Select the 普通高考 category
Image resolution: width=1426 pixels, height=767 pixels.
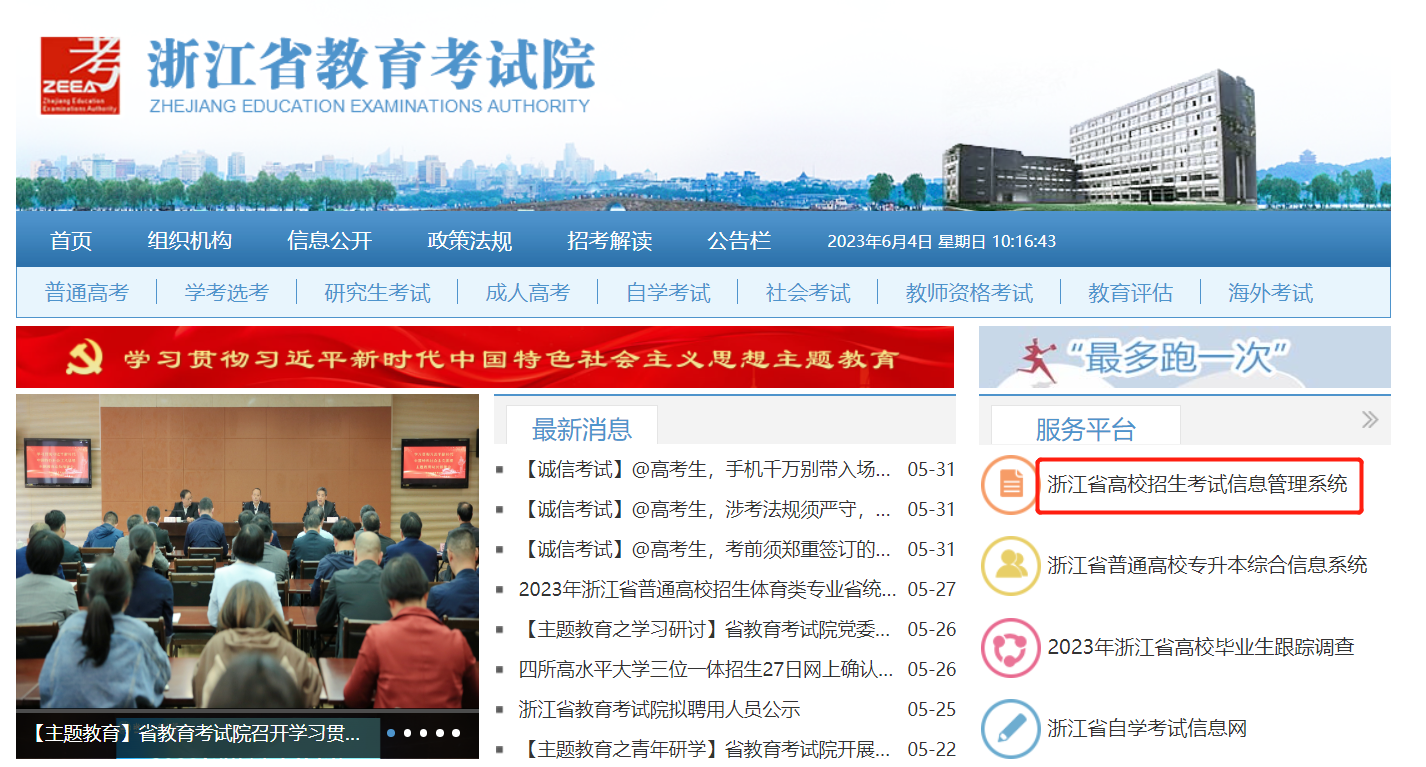click(x=87, y=293)
